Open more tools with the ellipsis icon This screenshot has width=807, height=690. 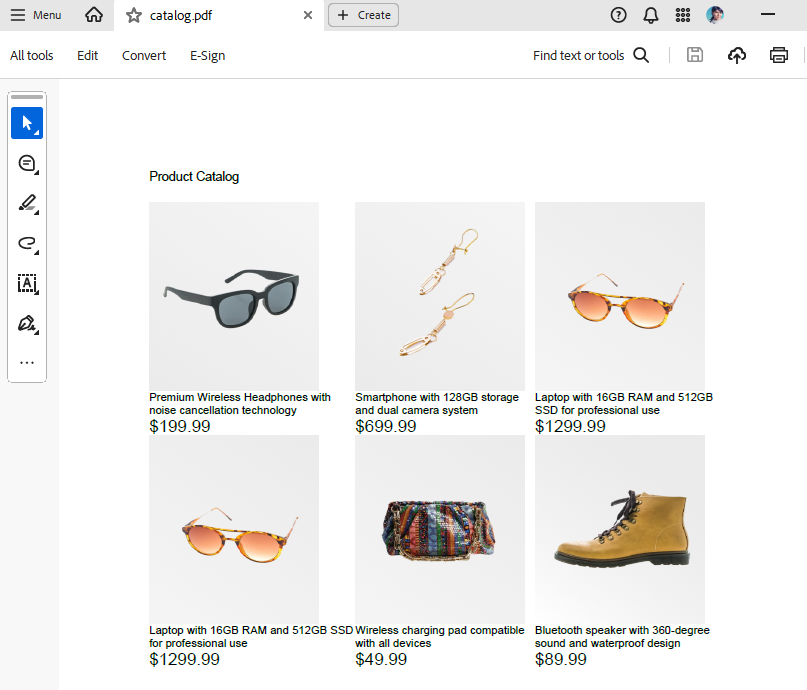coord(27,362)
